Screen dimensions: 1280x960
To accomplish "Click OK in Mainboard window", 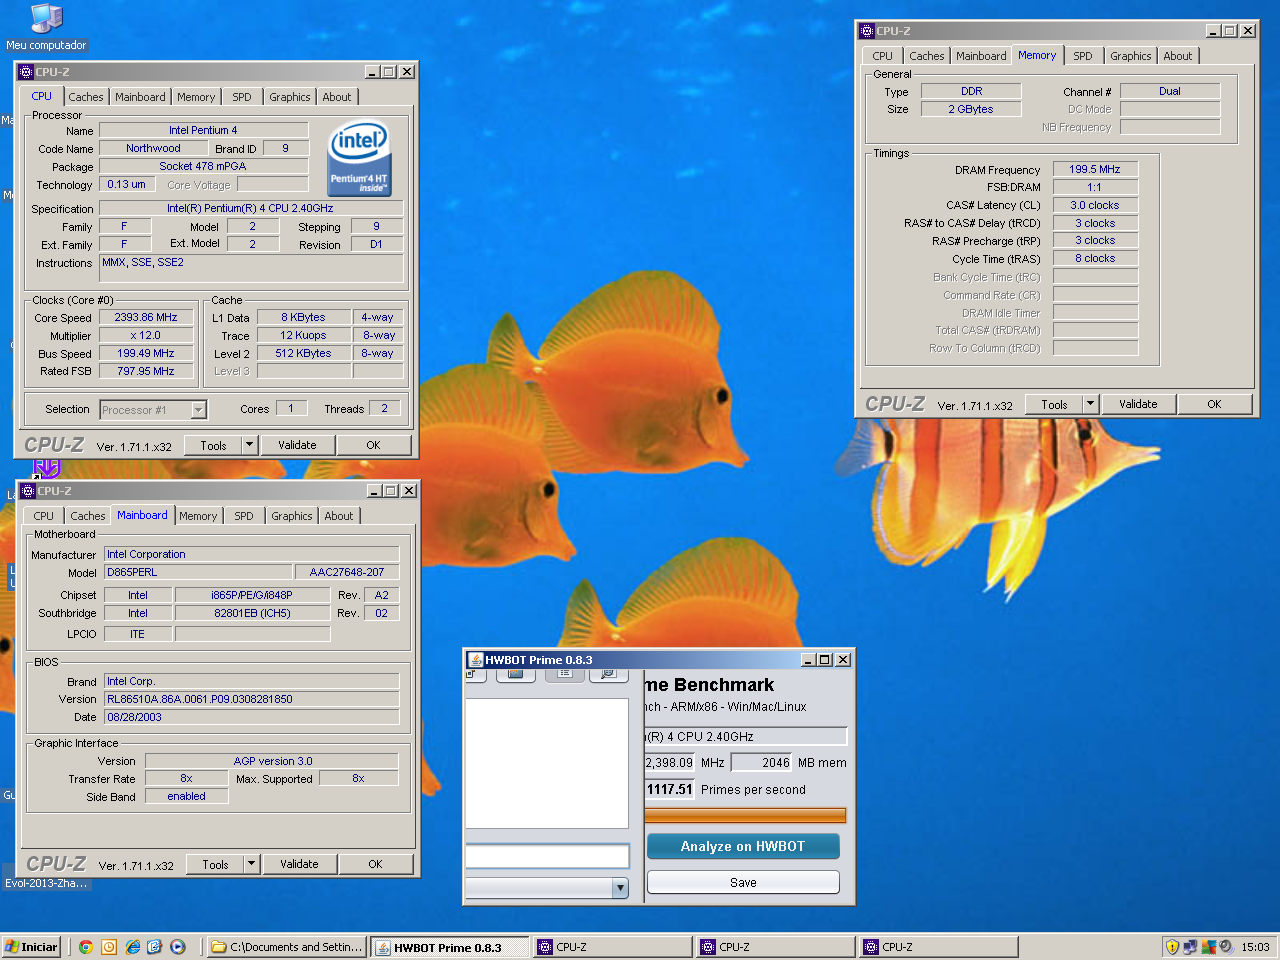I will [375, 864].
